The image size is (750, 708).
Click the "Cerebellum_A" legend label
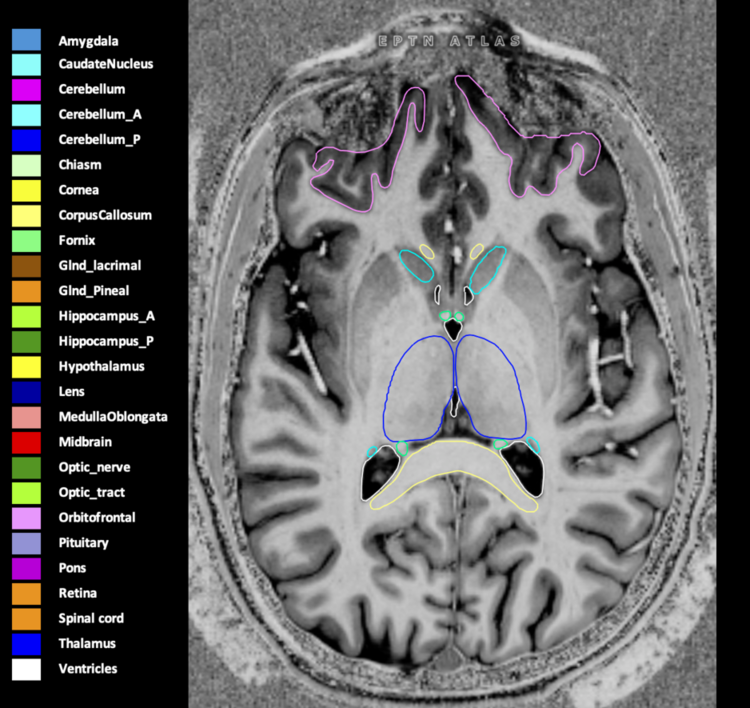coord(100,115)
